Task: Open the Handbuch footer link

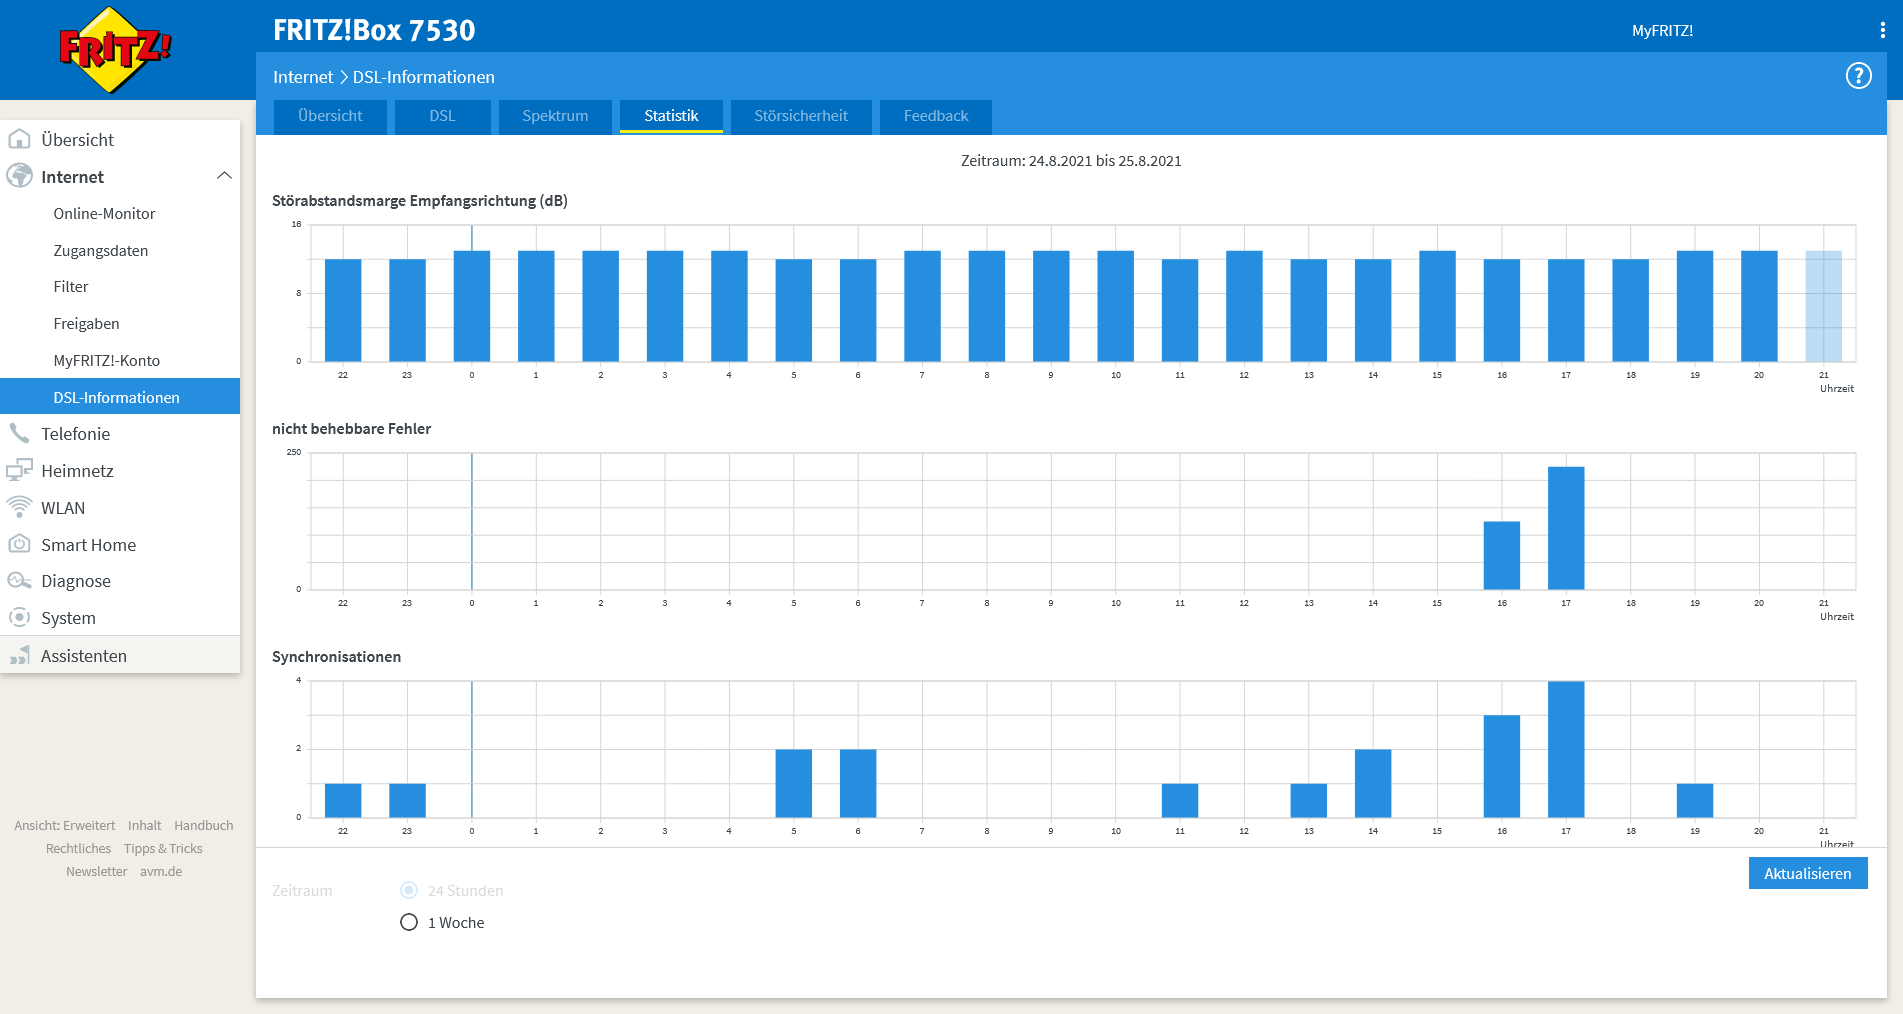Action: [203, 826]
